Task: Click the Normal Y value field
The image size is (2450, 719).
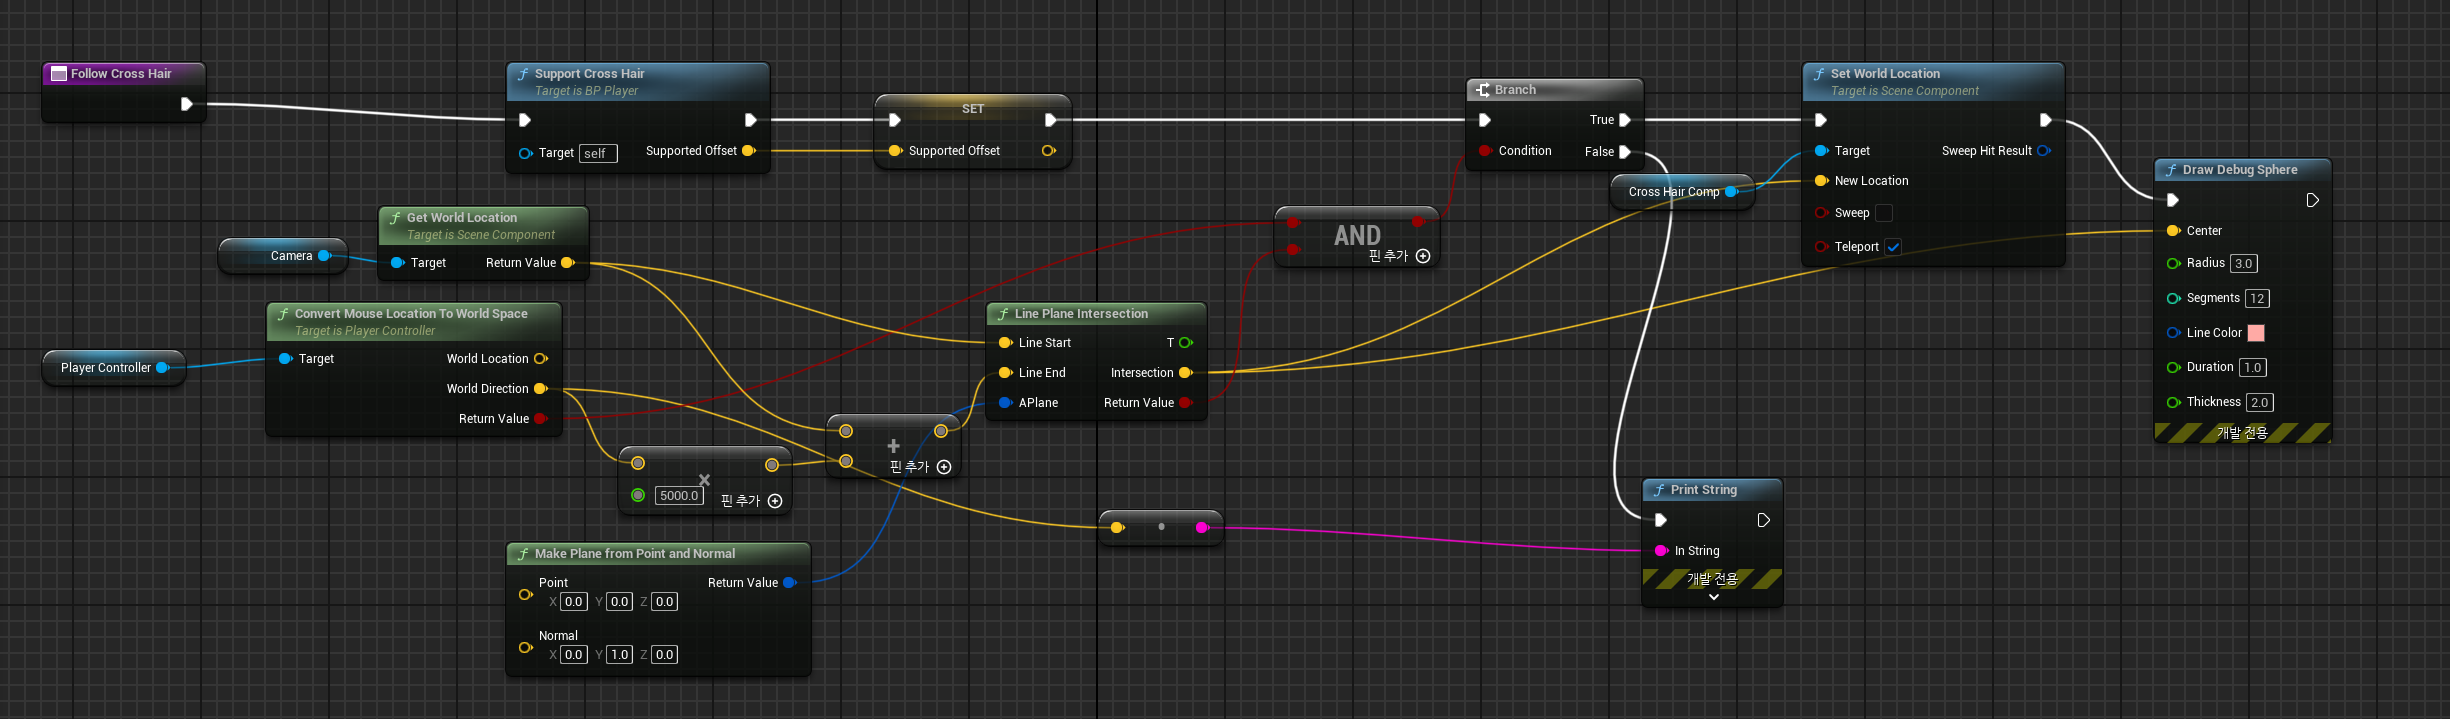Action: 620,655
